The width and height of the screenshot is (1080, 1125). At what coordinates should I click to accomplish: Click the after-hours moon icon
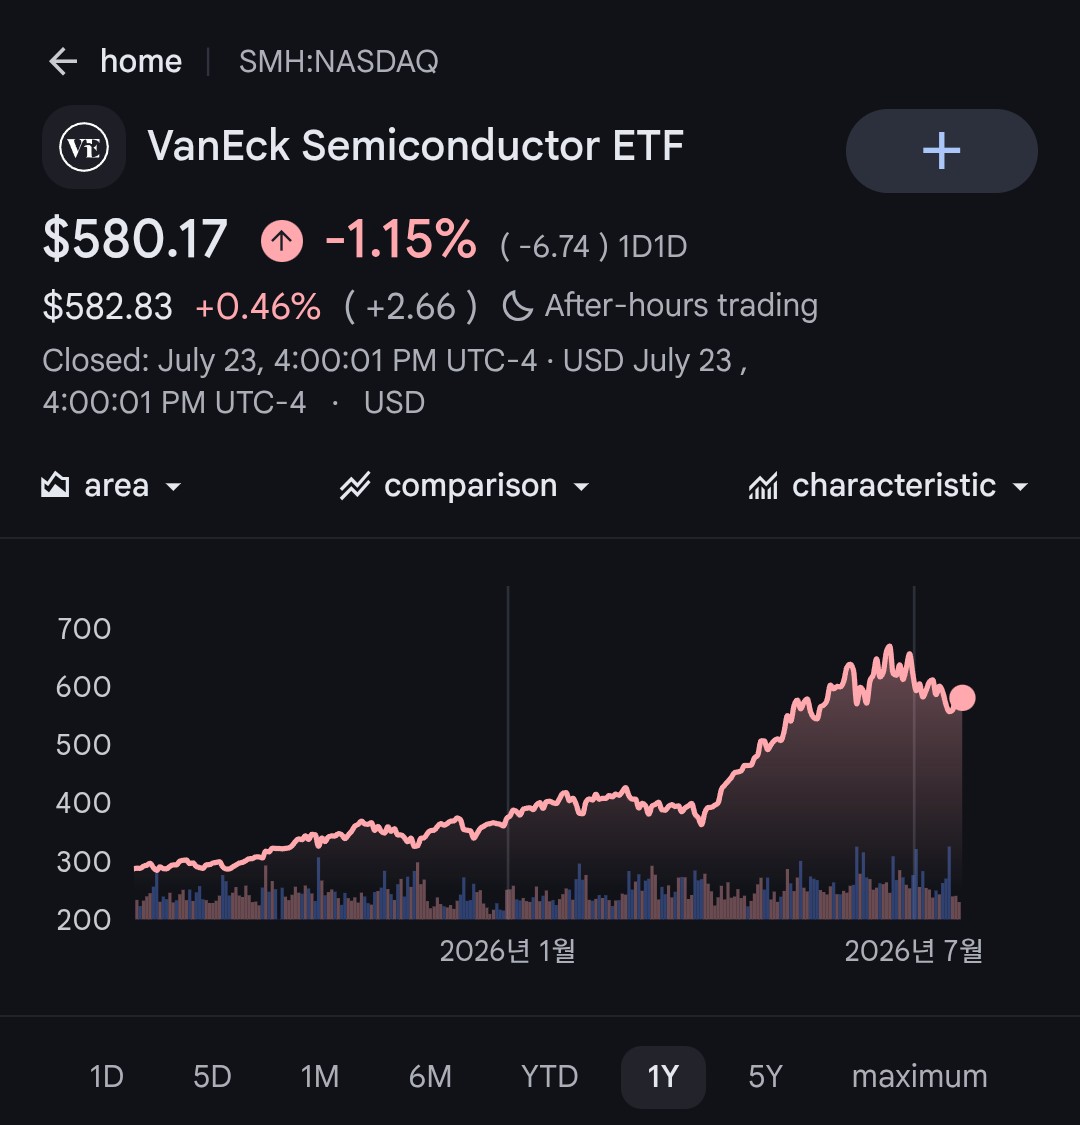pyautogui.click(x=517, y=306)
